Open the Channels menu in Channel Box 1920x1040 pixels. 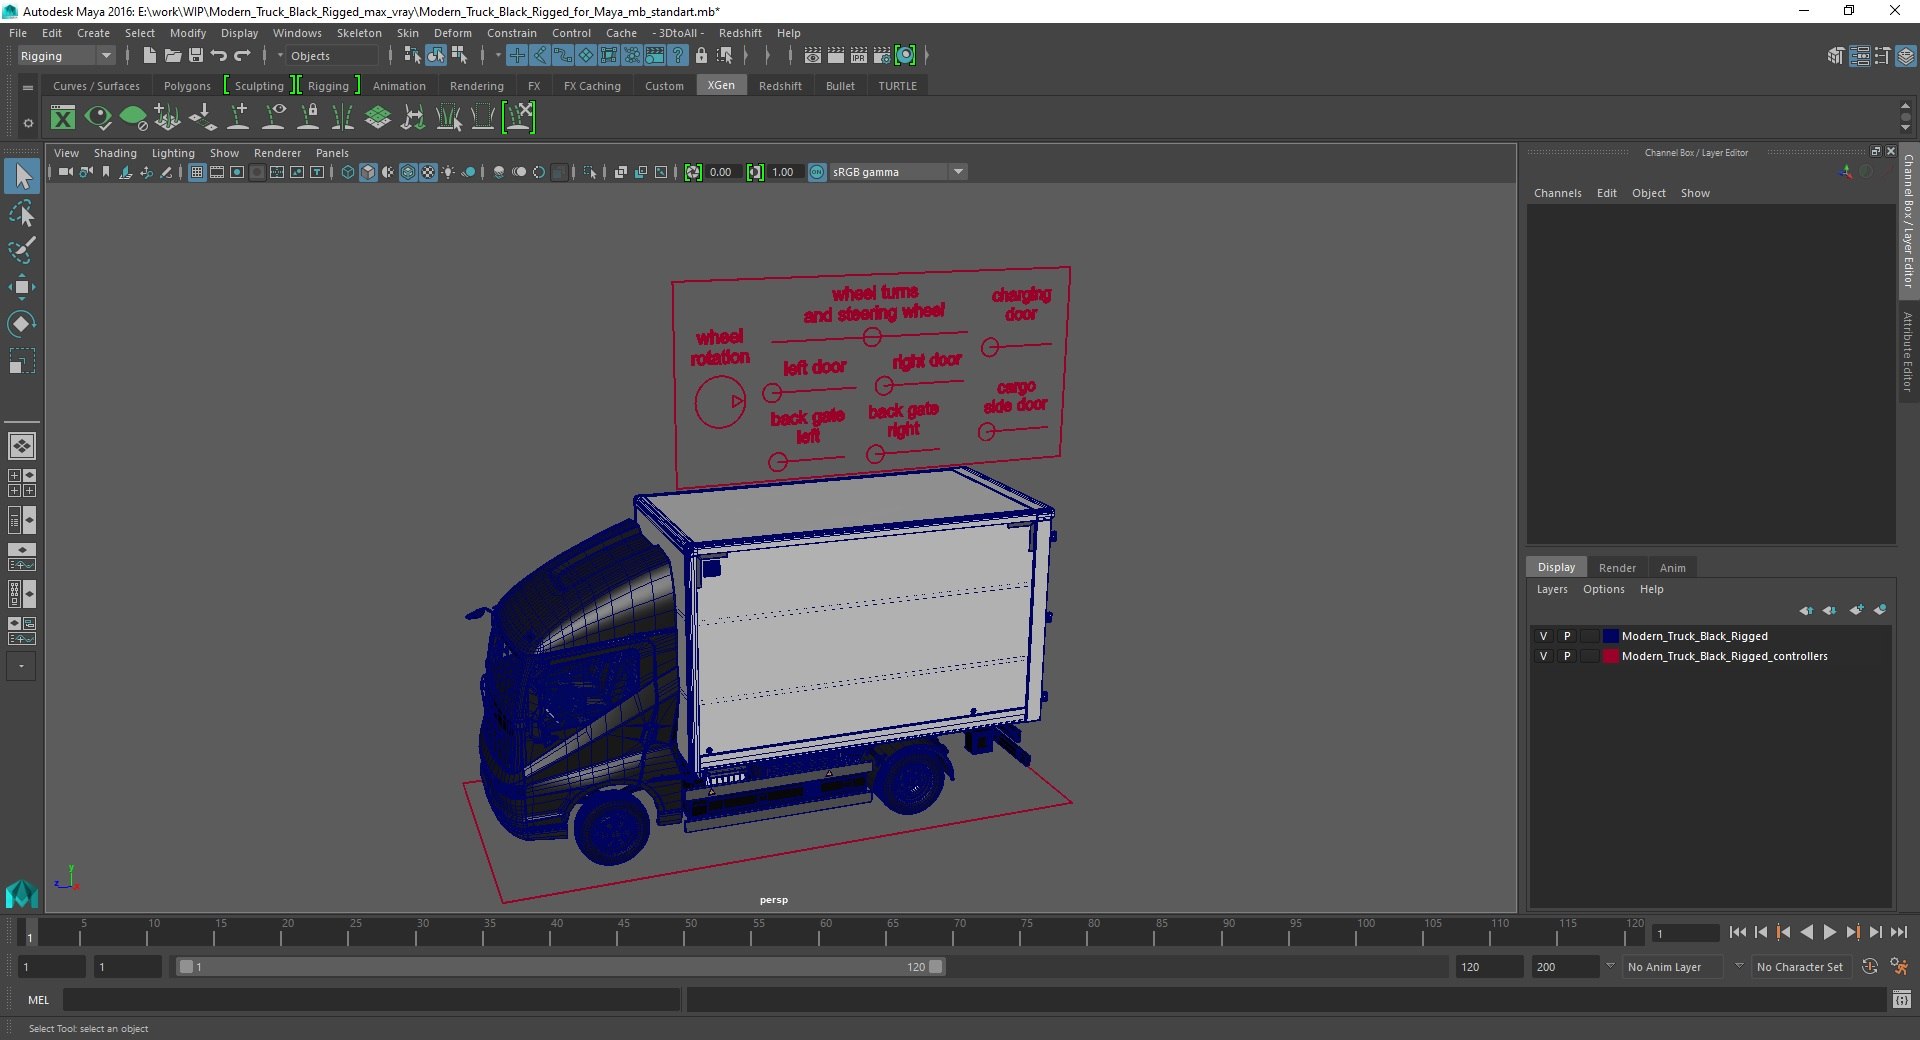(1557, 193)
